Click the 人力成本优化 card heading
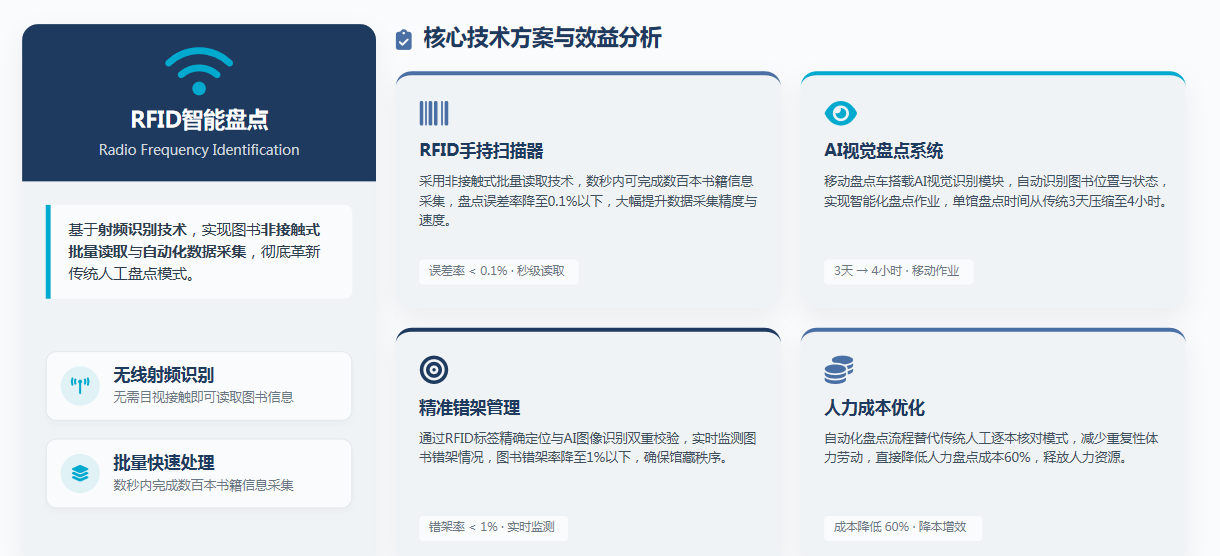This screenshot has height=556, width=1220. (874, 408)
